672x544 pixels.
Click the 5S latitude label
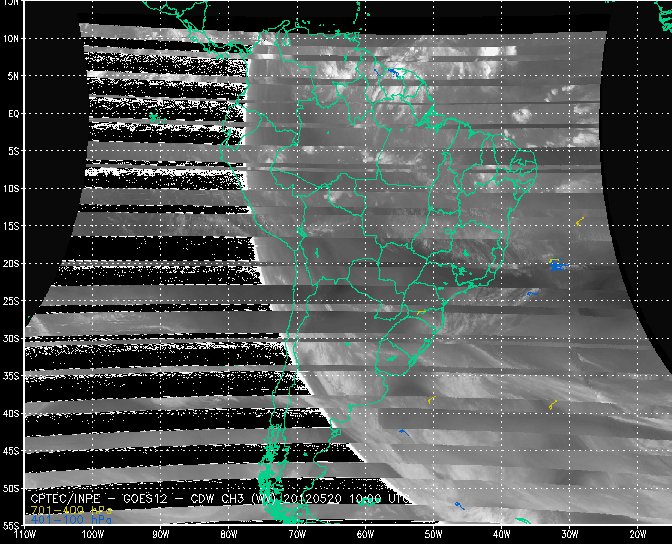click(13, 151)
